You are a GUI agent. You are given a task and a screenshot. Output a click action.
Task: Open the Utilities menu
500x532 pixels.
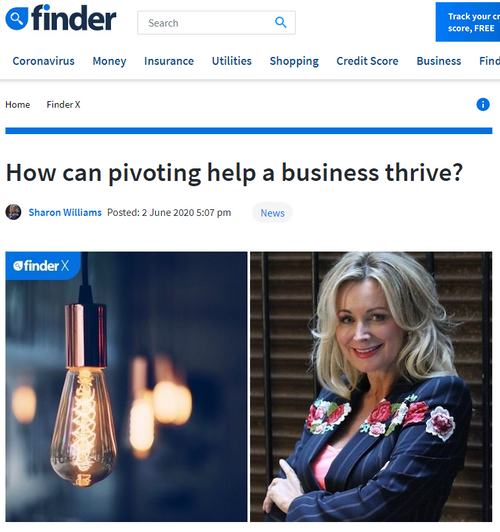tap(232, 61)
